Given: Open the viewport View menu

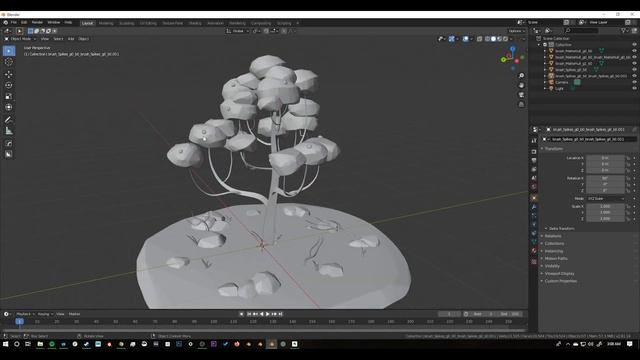Looking at the screenshot, I should click(44, 39).
